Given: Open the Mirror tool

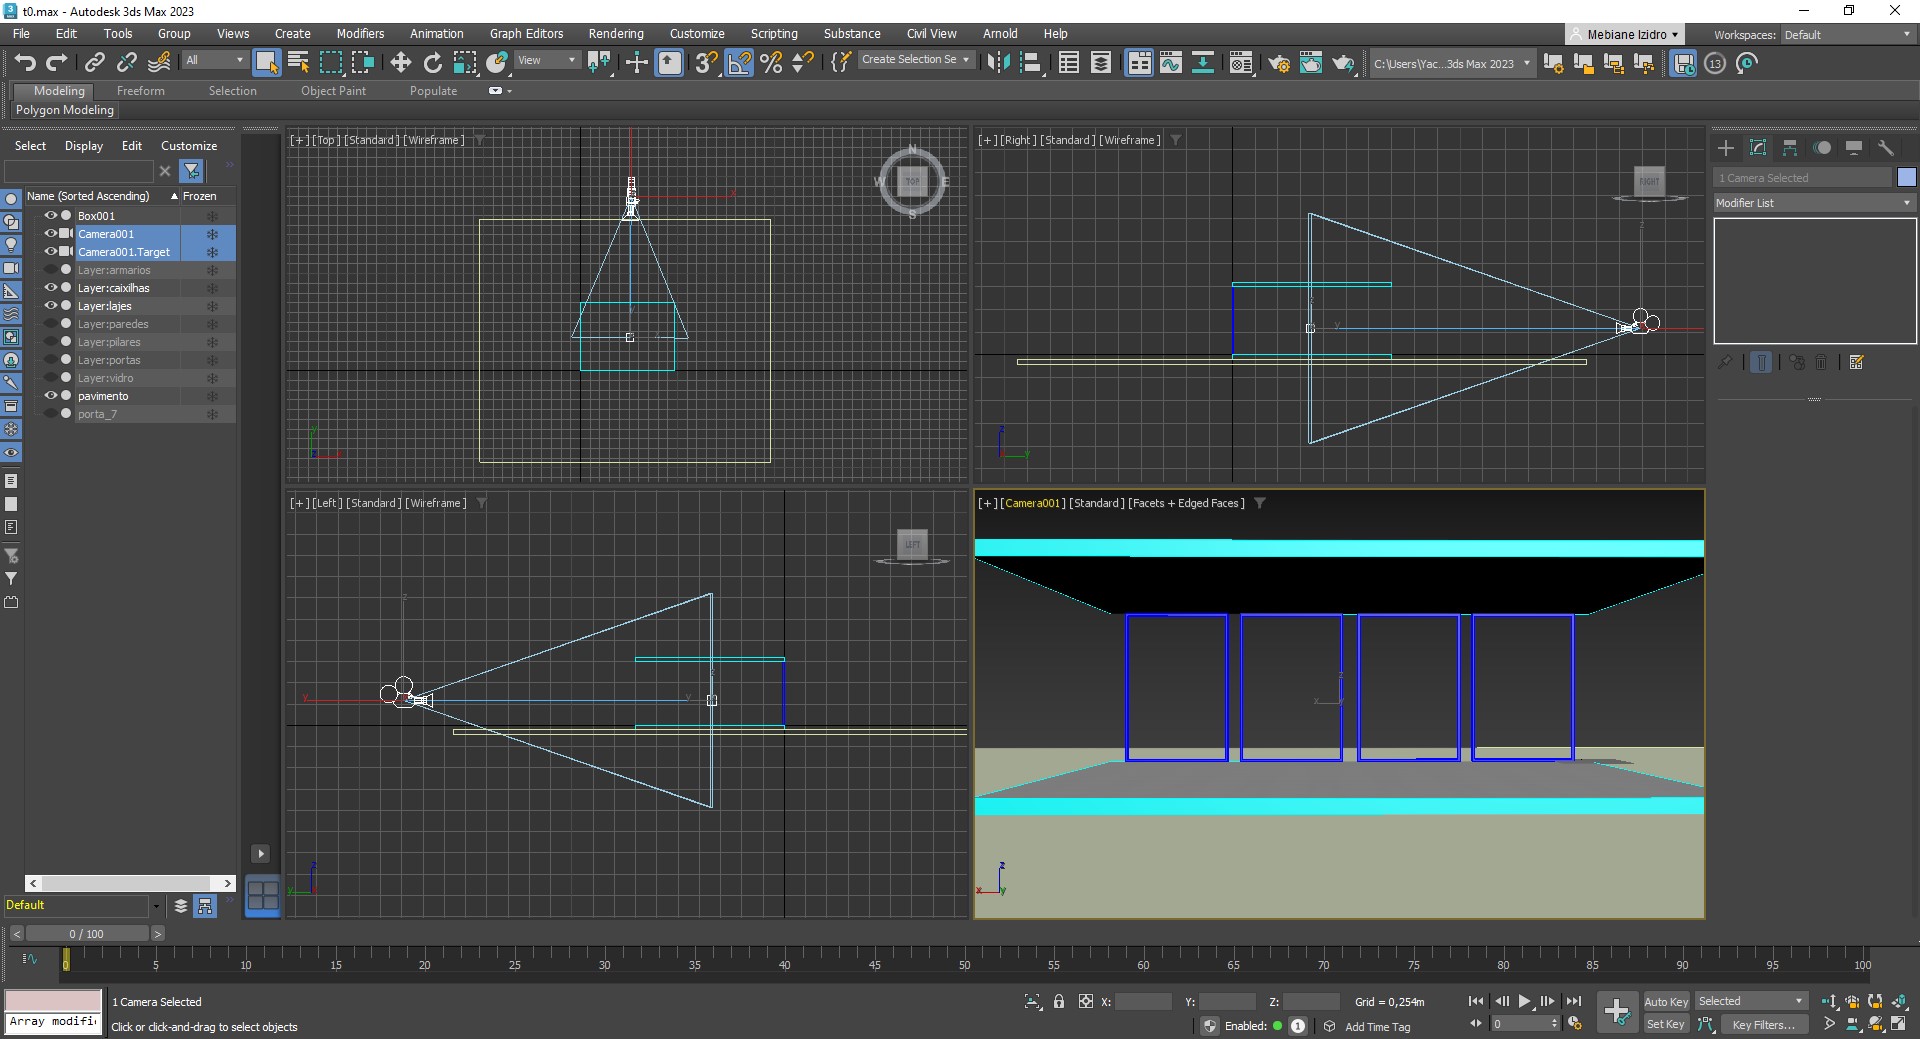Looking at the screenshot, I should coord(997,63).
